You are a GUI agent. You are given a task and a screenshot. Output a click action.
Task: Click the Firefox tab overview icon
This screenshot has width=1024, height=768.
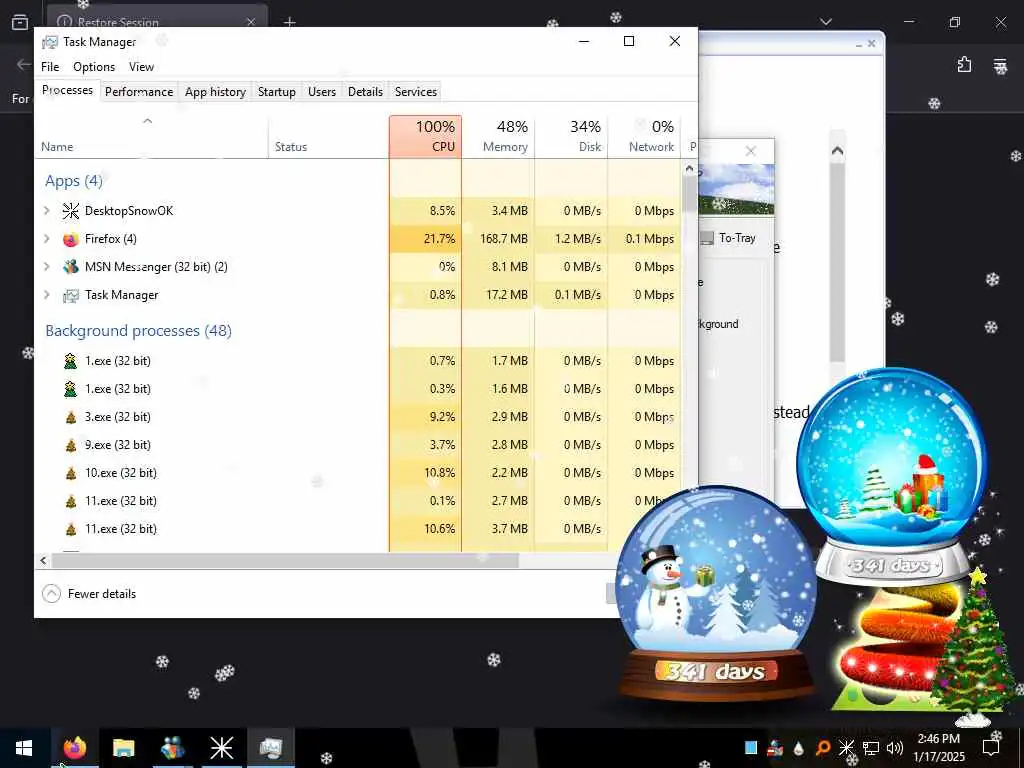tap(20, 22)
